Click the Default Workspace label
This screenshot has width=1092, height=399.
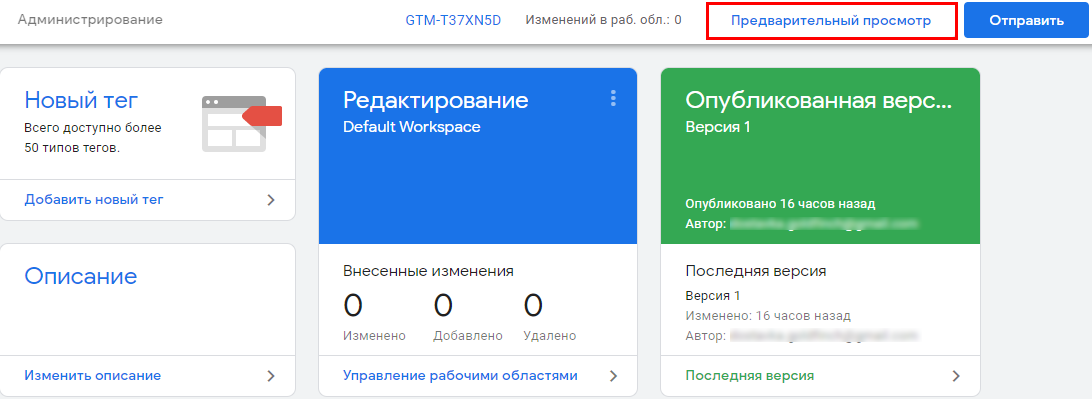(x=412, y=127)
